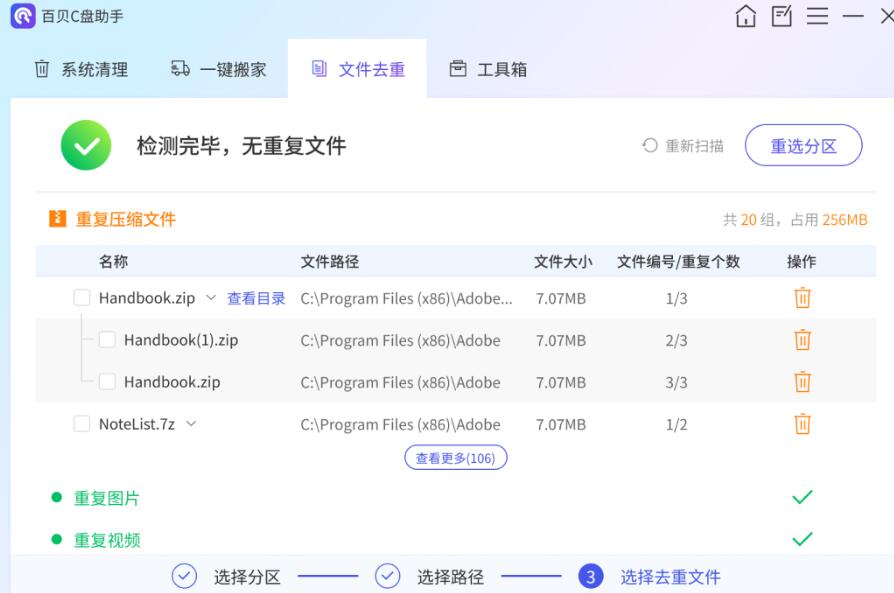Screen dimensions: 894x593
Task: Click the check mark beside 重复图片
Action: point(802,497)
